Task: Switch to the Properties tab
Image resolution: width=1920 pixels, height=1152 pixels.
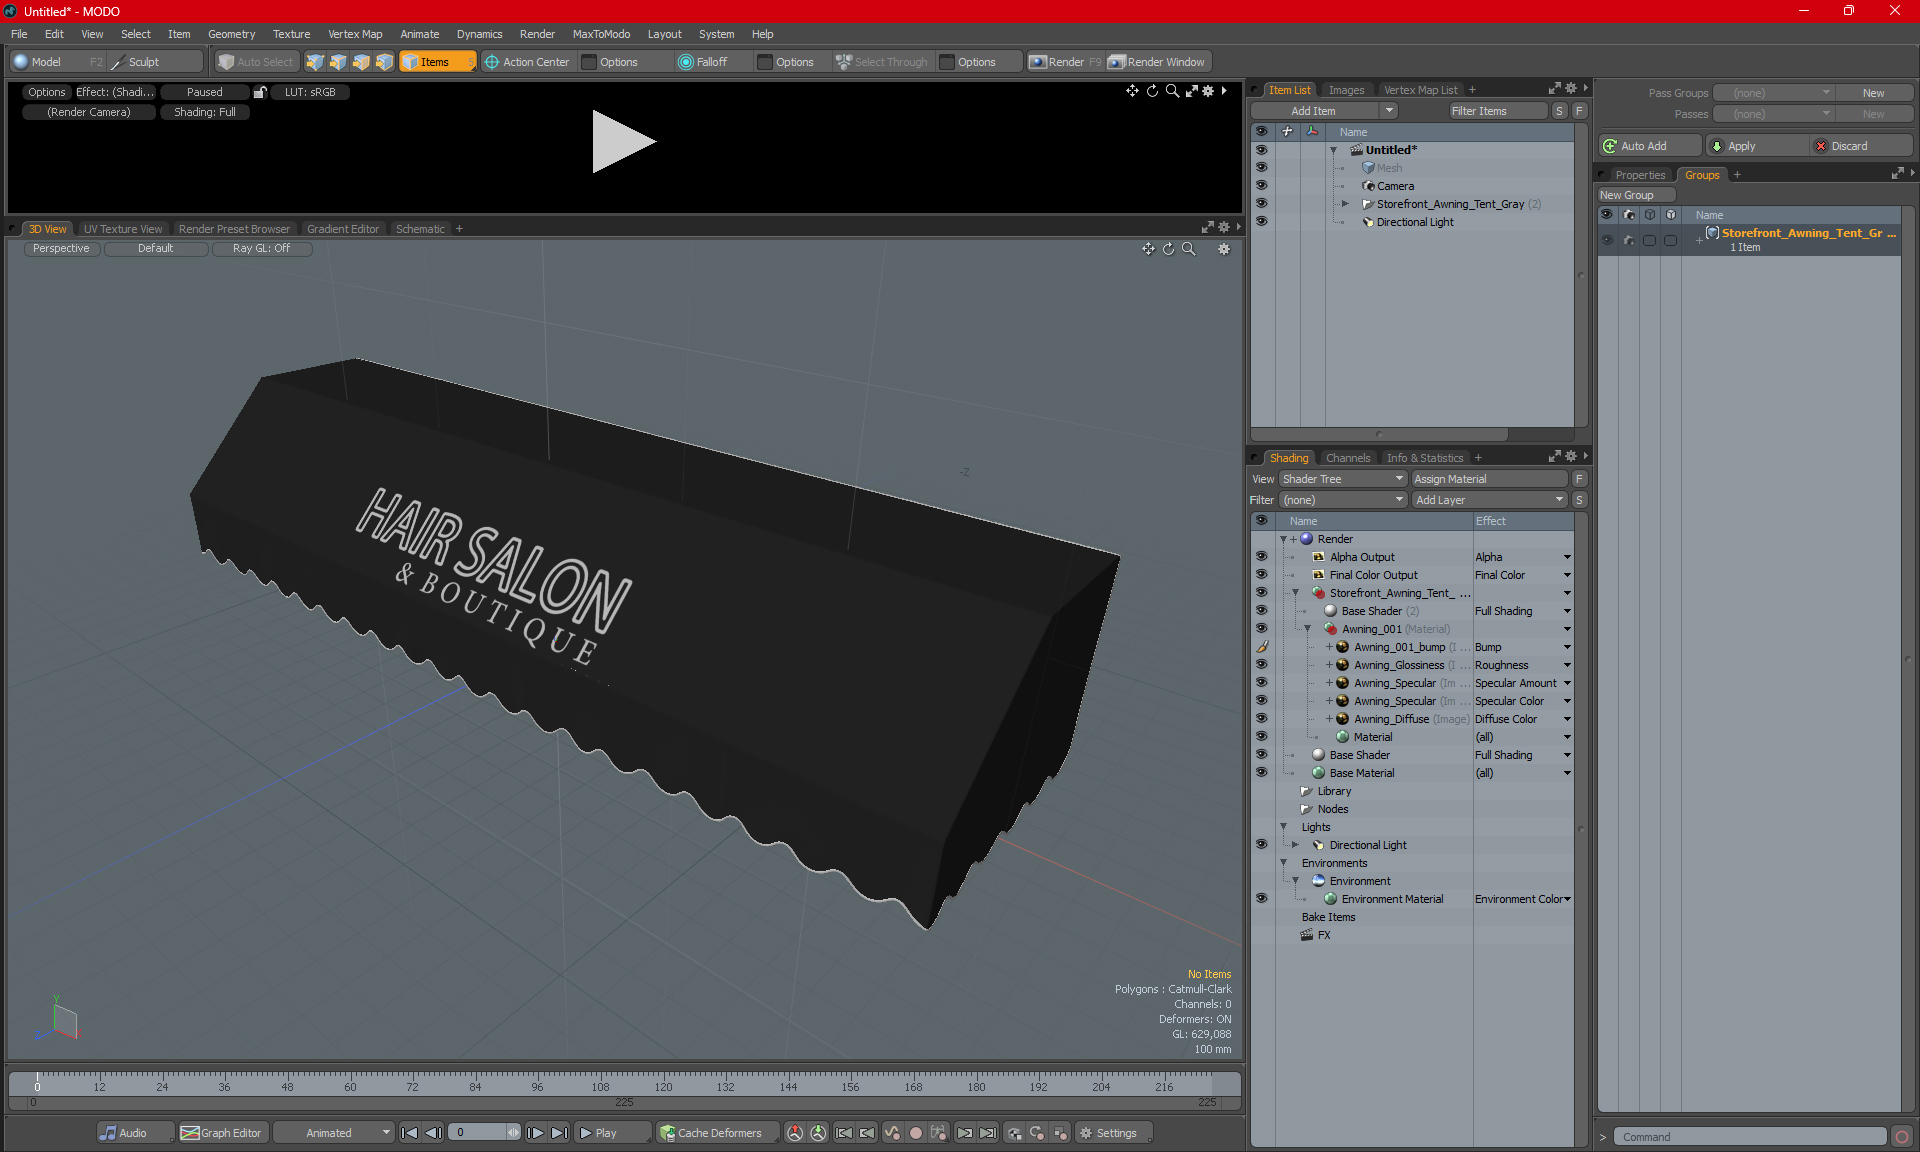Action: [x=1640, y=175]
